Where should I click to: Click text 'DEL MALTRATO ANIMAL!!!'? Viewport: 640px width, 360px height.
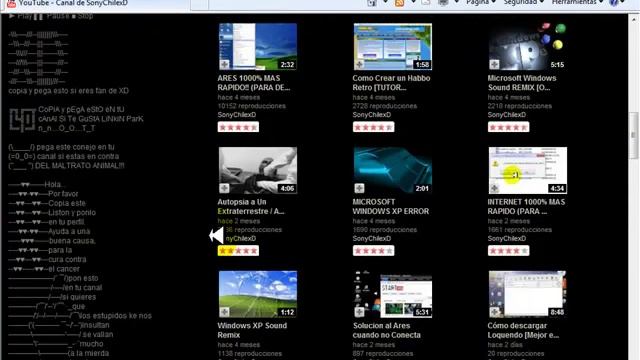pos(80,166)
